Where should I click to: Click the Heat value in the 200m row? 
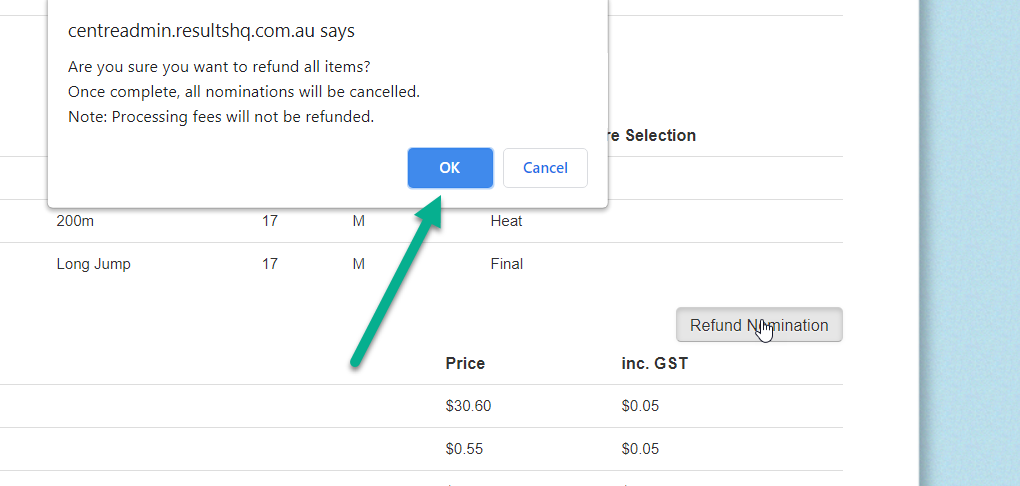pos(506,221)
